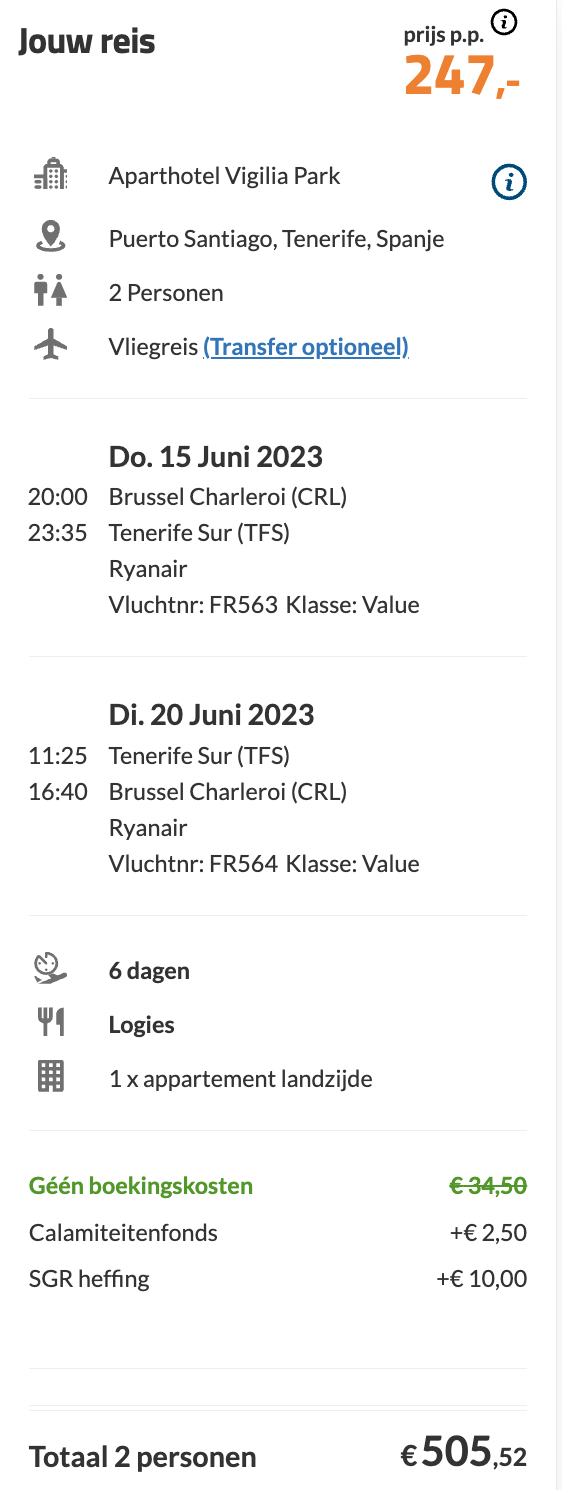Click outbound flight number FR563

point(243,605)
